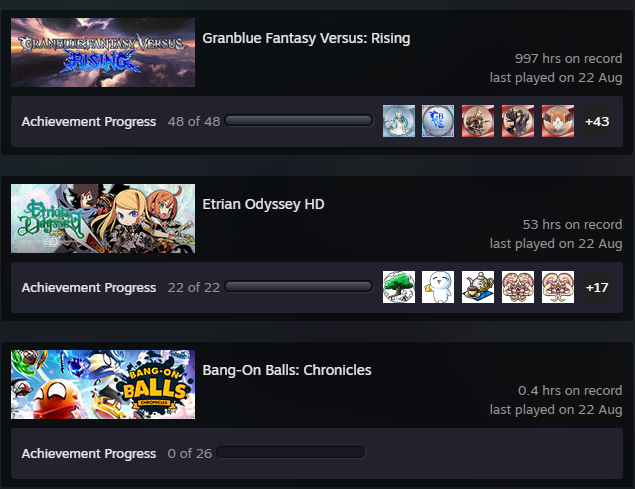635x489 pixels.
Task: Show the +17 more Etrian Odyssey achievements
Action: (597, 287)
